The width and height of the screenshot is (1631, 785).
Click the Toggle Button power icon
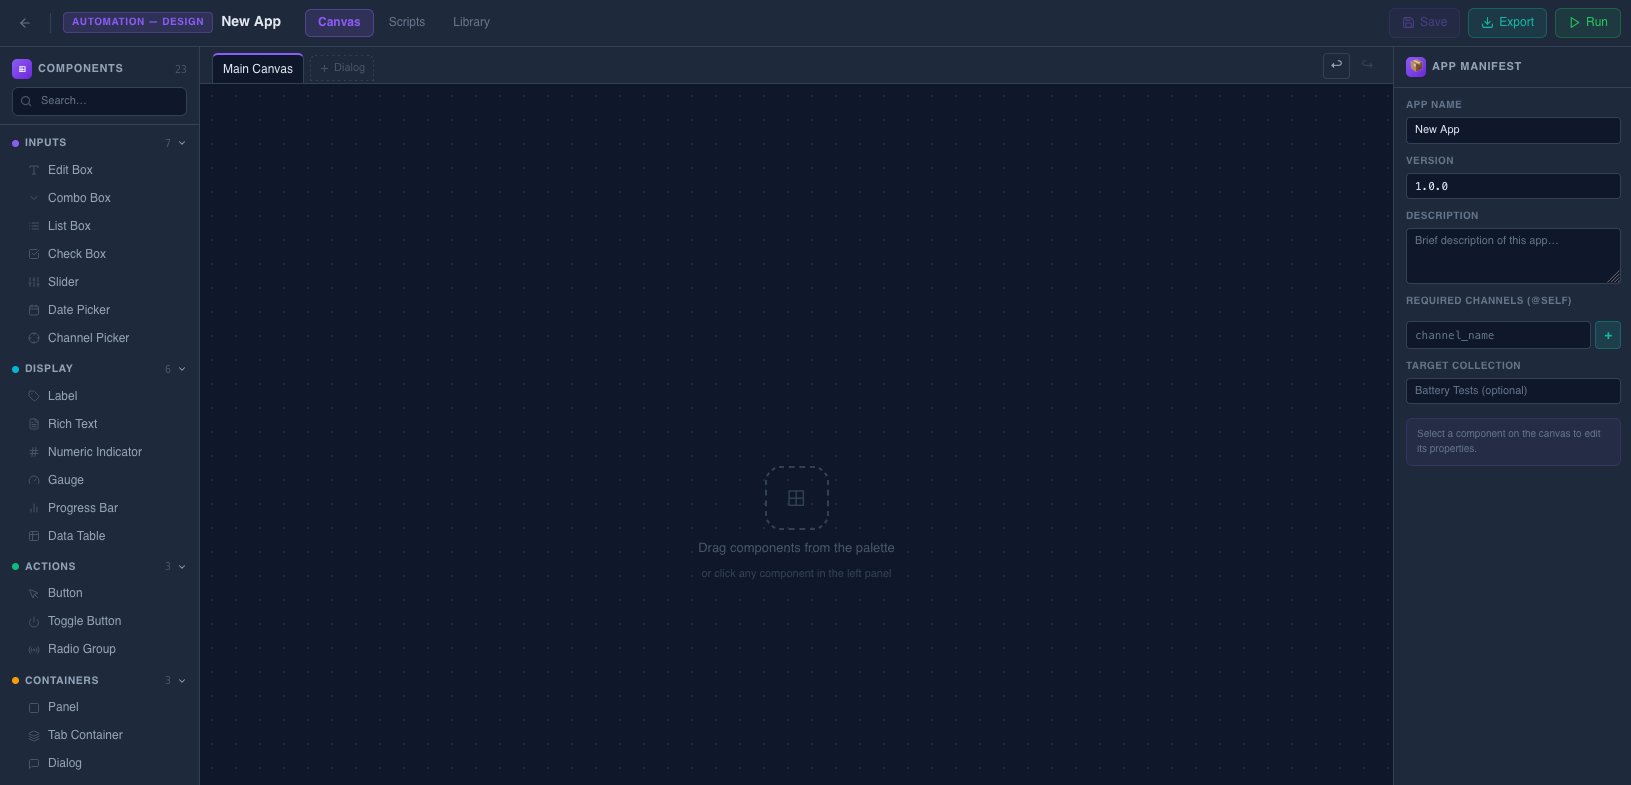click(34, 621)
